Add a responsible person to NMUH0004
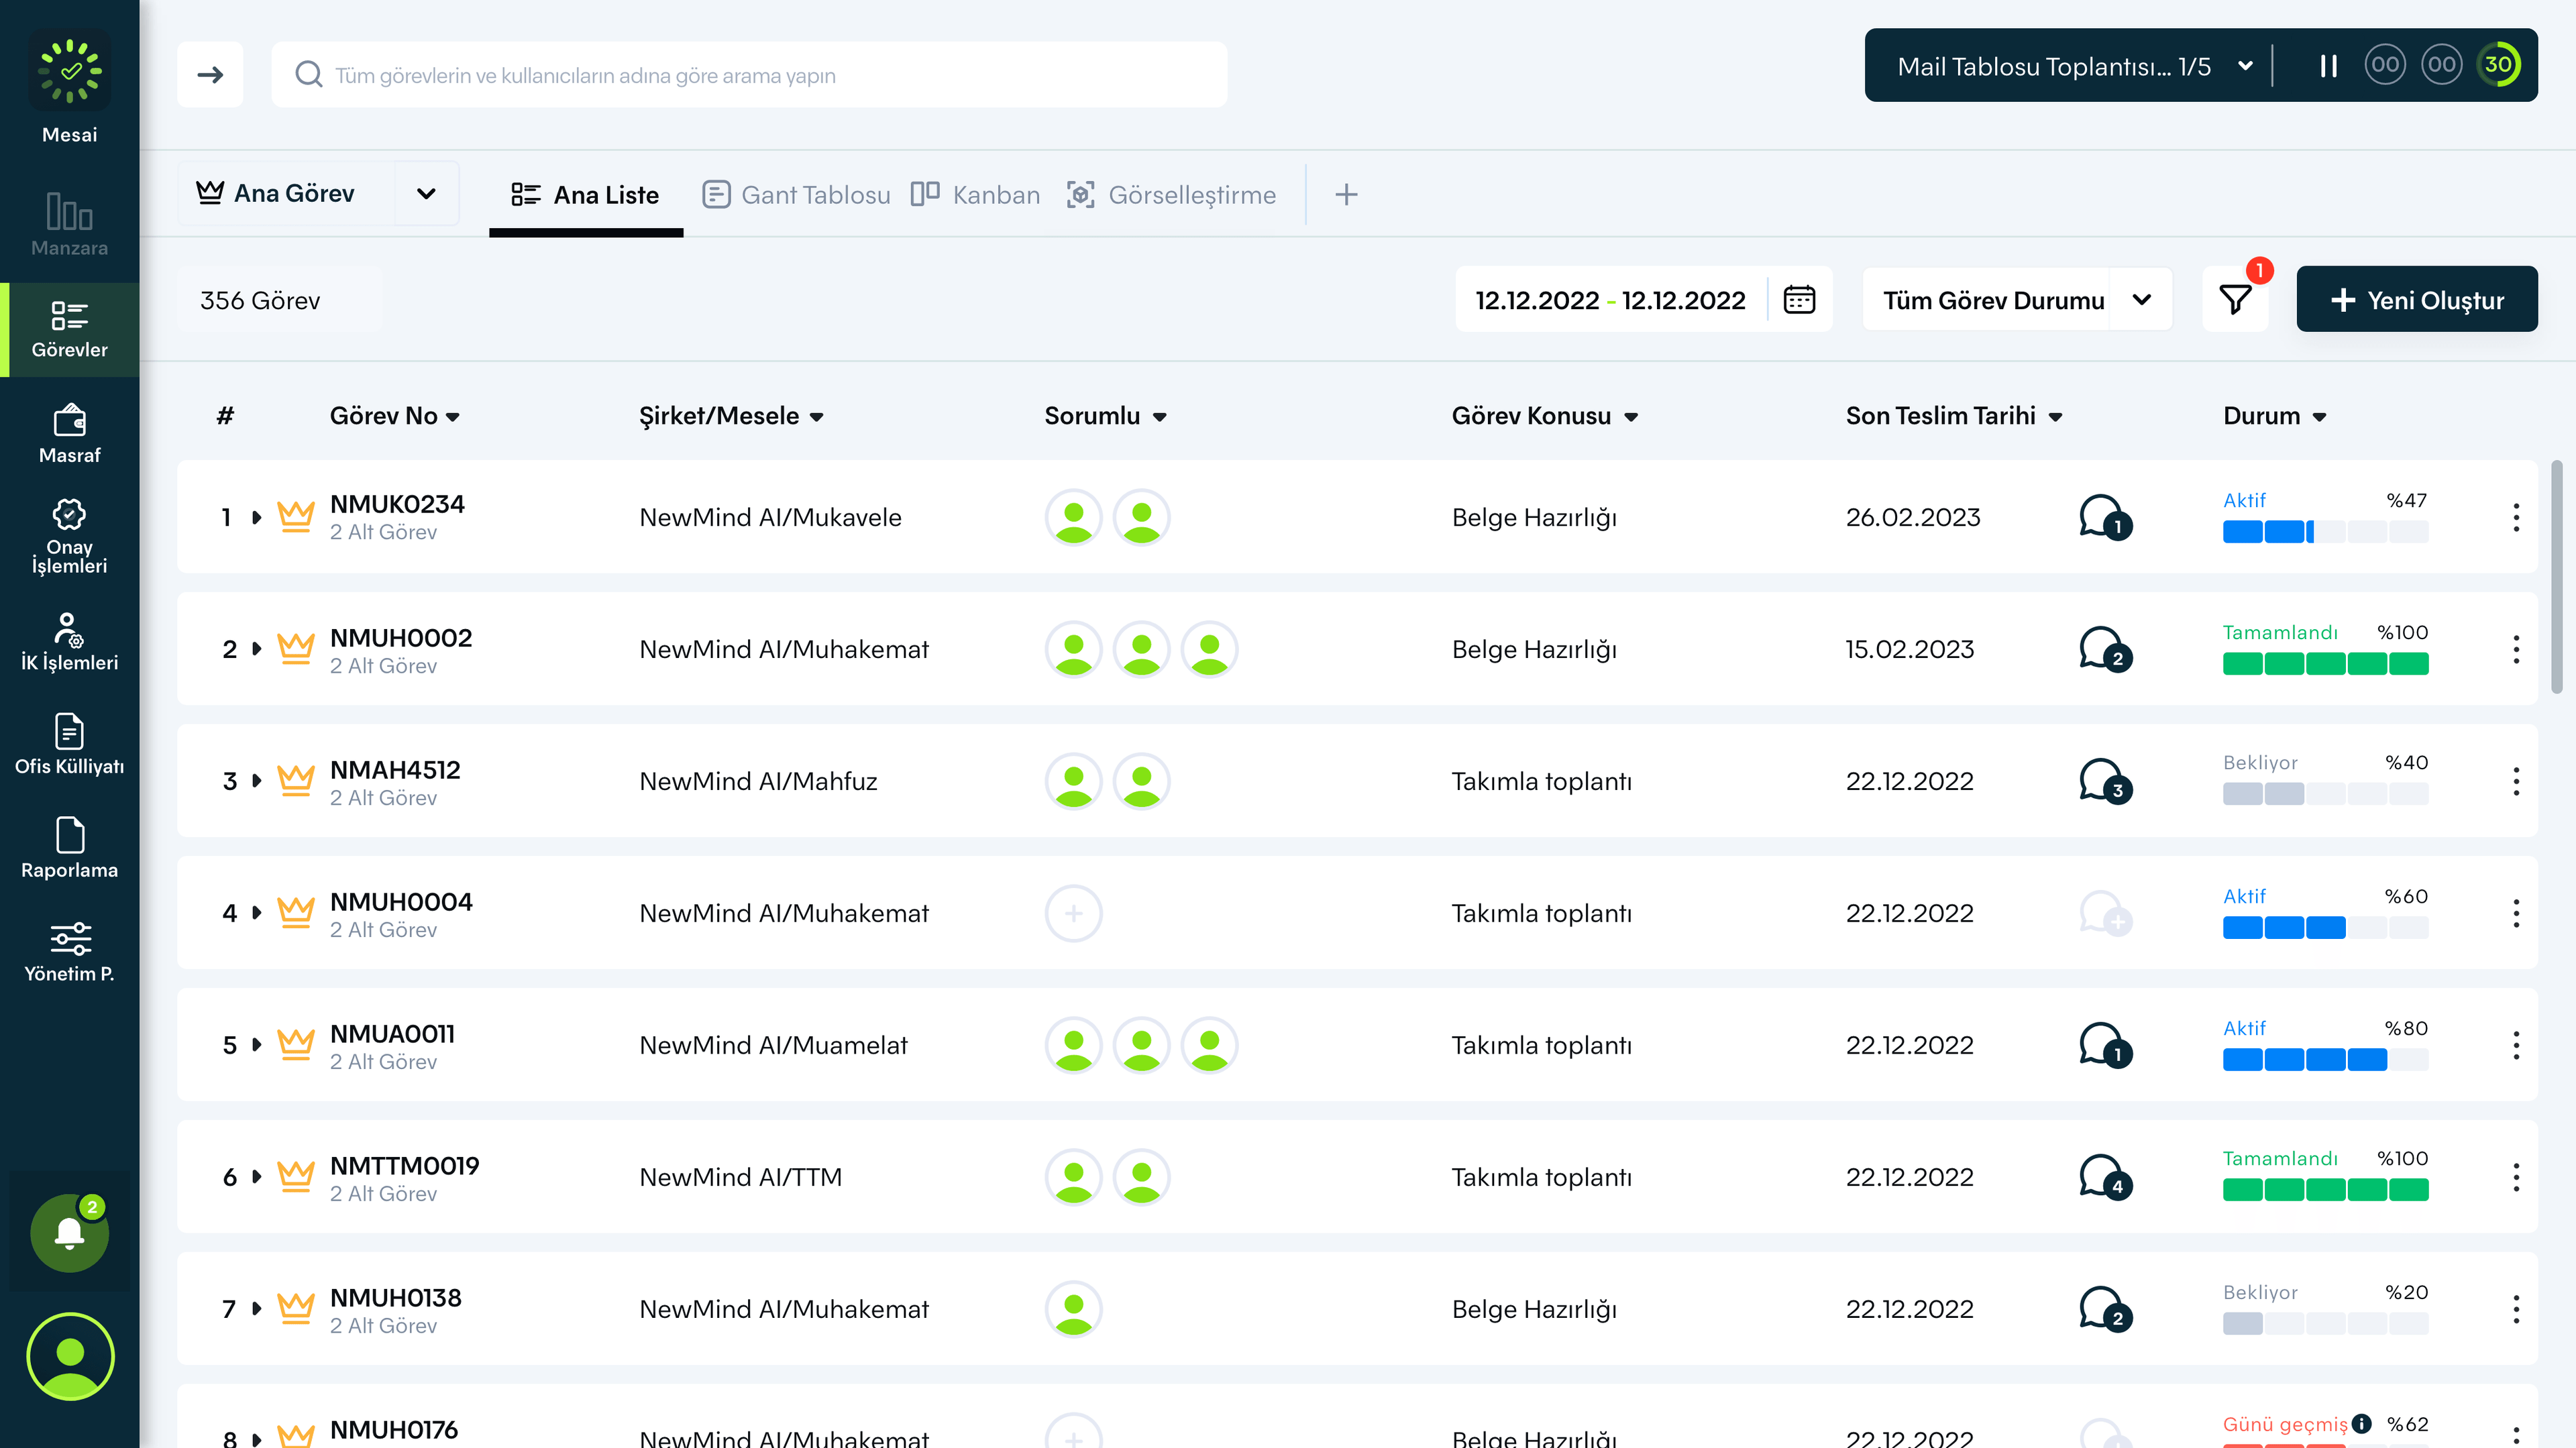This screenshot has width=2576, height=1448. point(1073,913)
